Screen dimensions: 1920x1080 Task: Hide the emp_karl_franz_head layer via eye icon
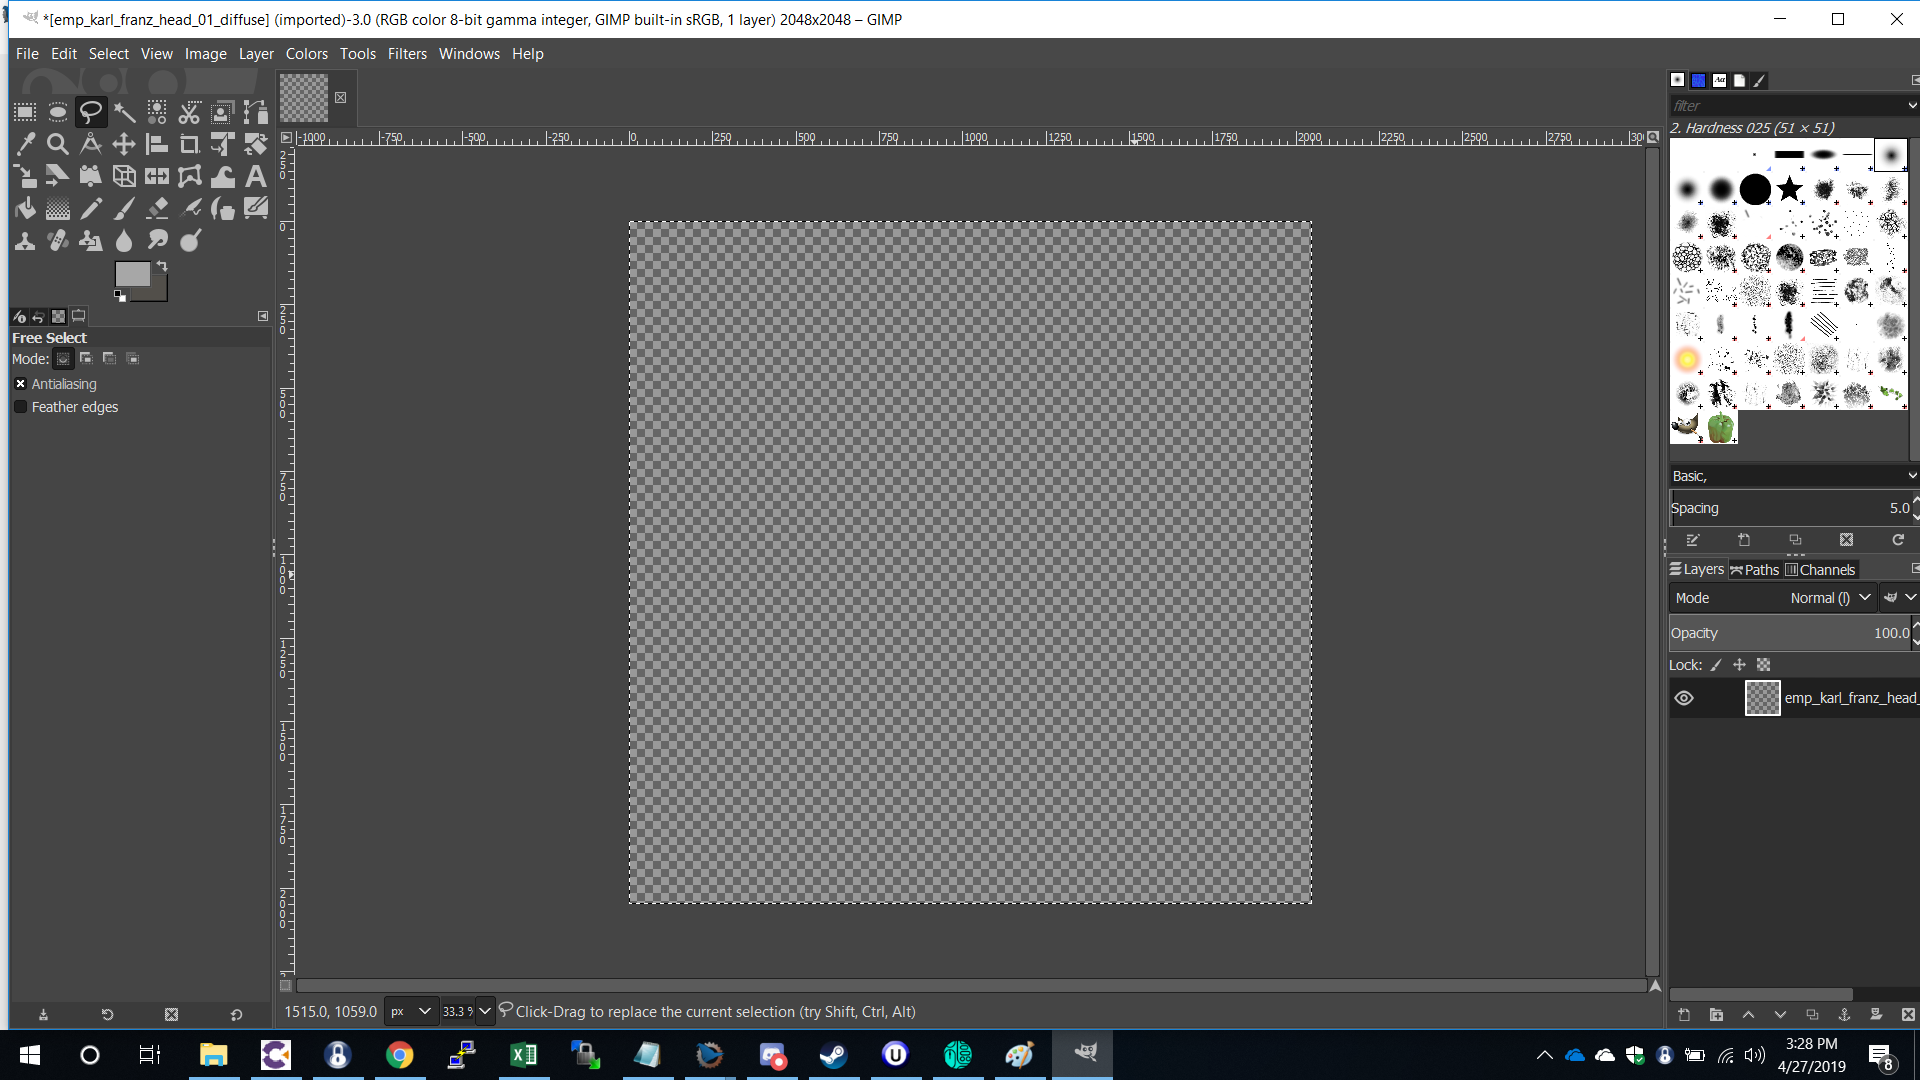click(1684, 698)
